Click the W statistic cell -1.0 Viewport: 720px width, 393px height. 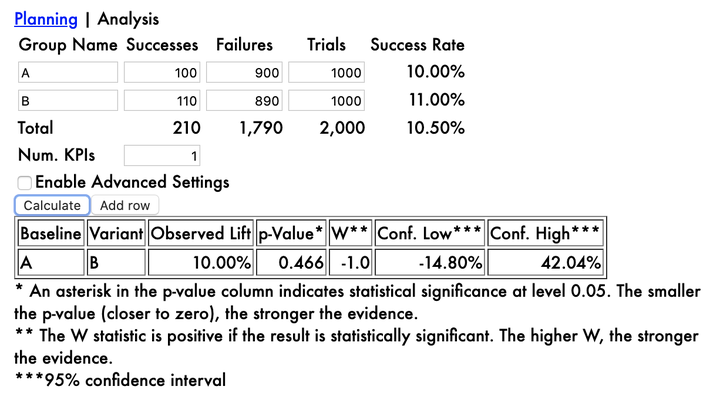(350, 263)
